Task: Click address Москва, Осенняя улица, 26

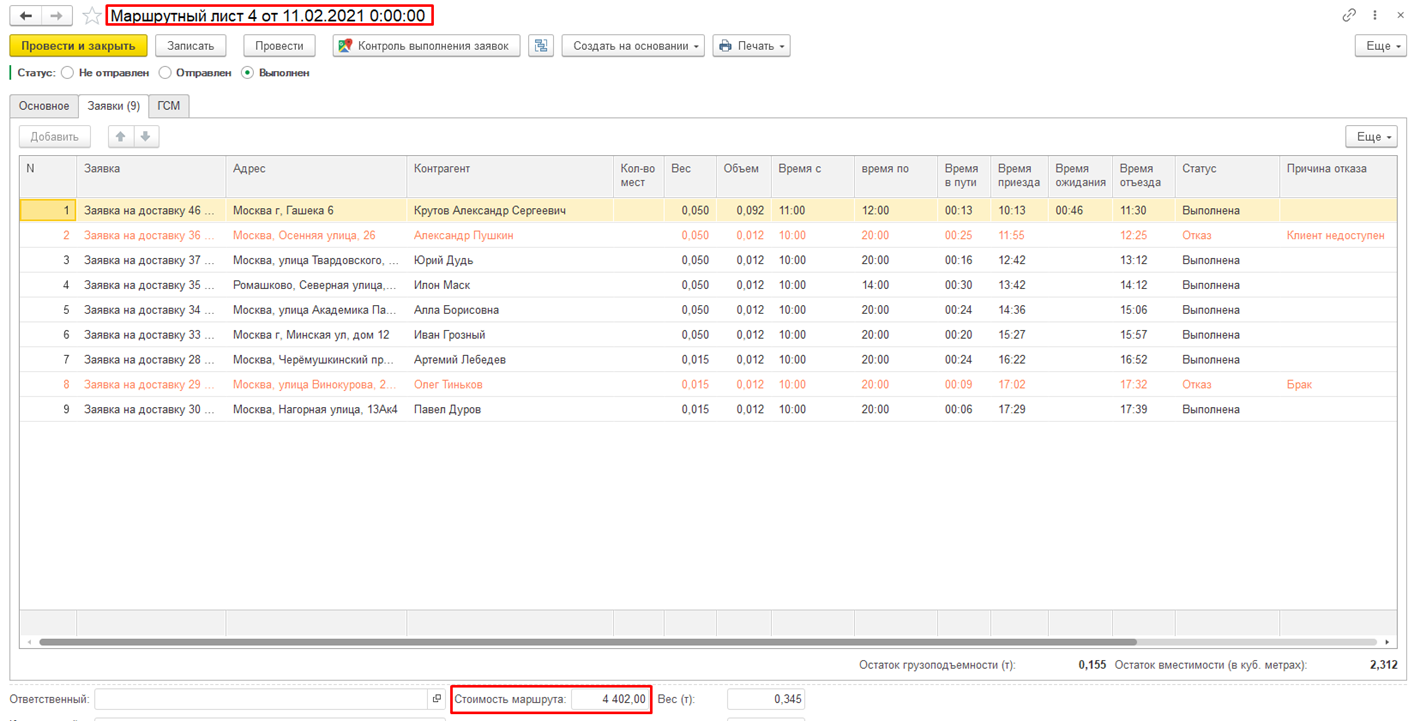Action: click(x=304, y=236)
